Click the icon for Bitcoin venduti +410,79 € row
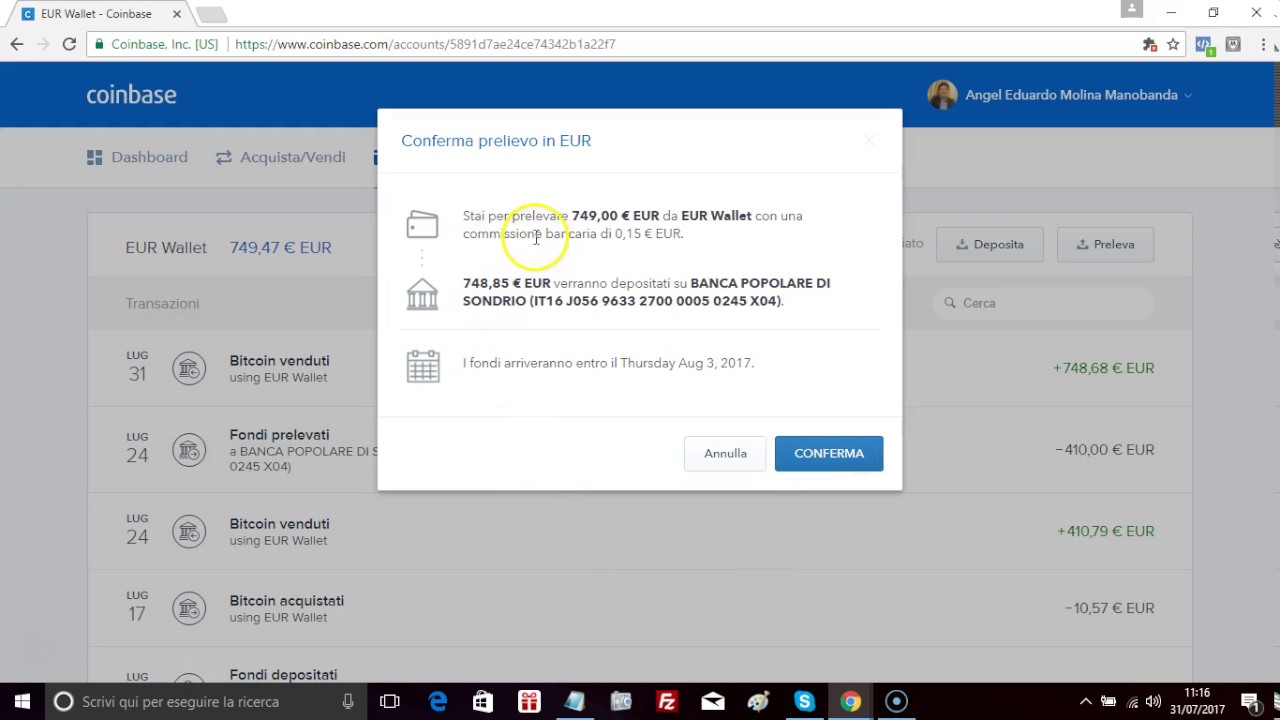Screen dimensions: 1280x720 [x=188, y=531]
